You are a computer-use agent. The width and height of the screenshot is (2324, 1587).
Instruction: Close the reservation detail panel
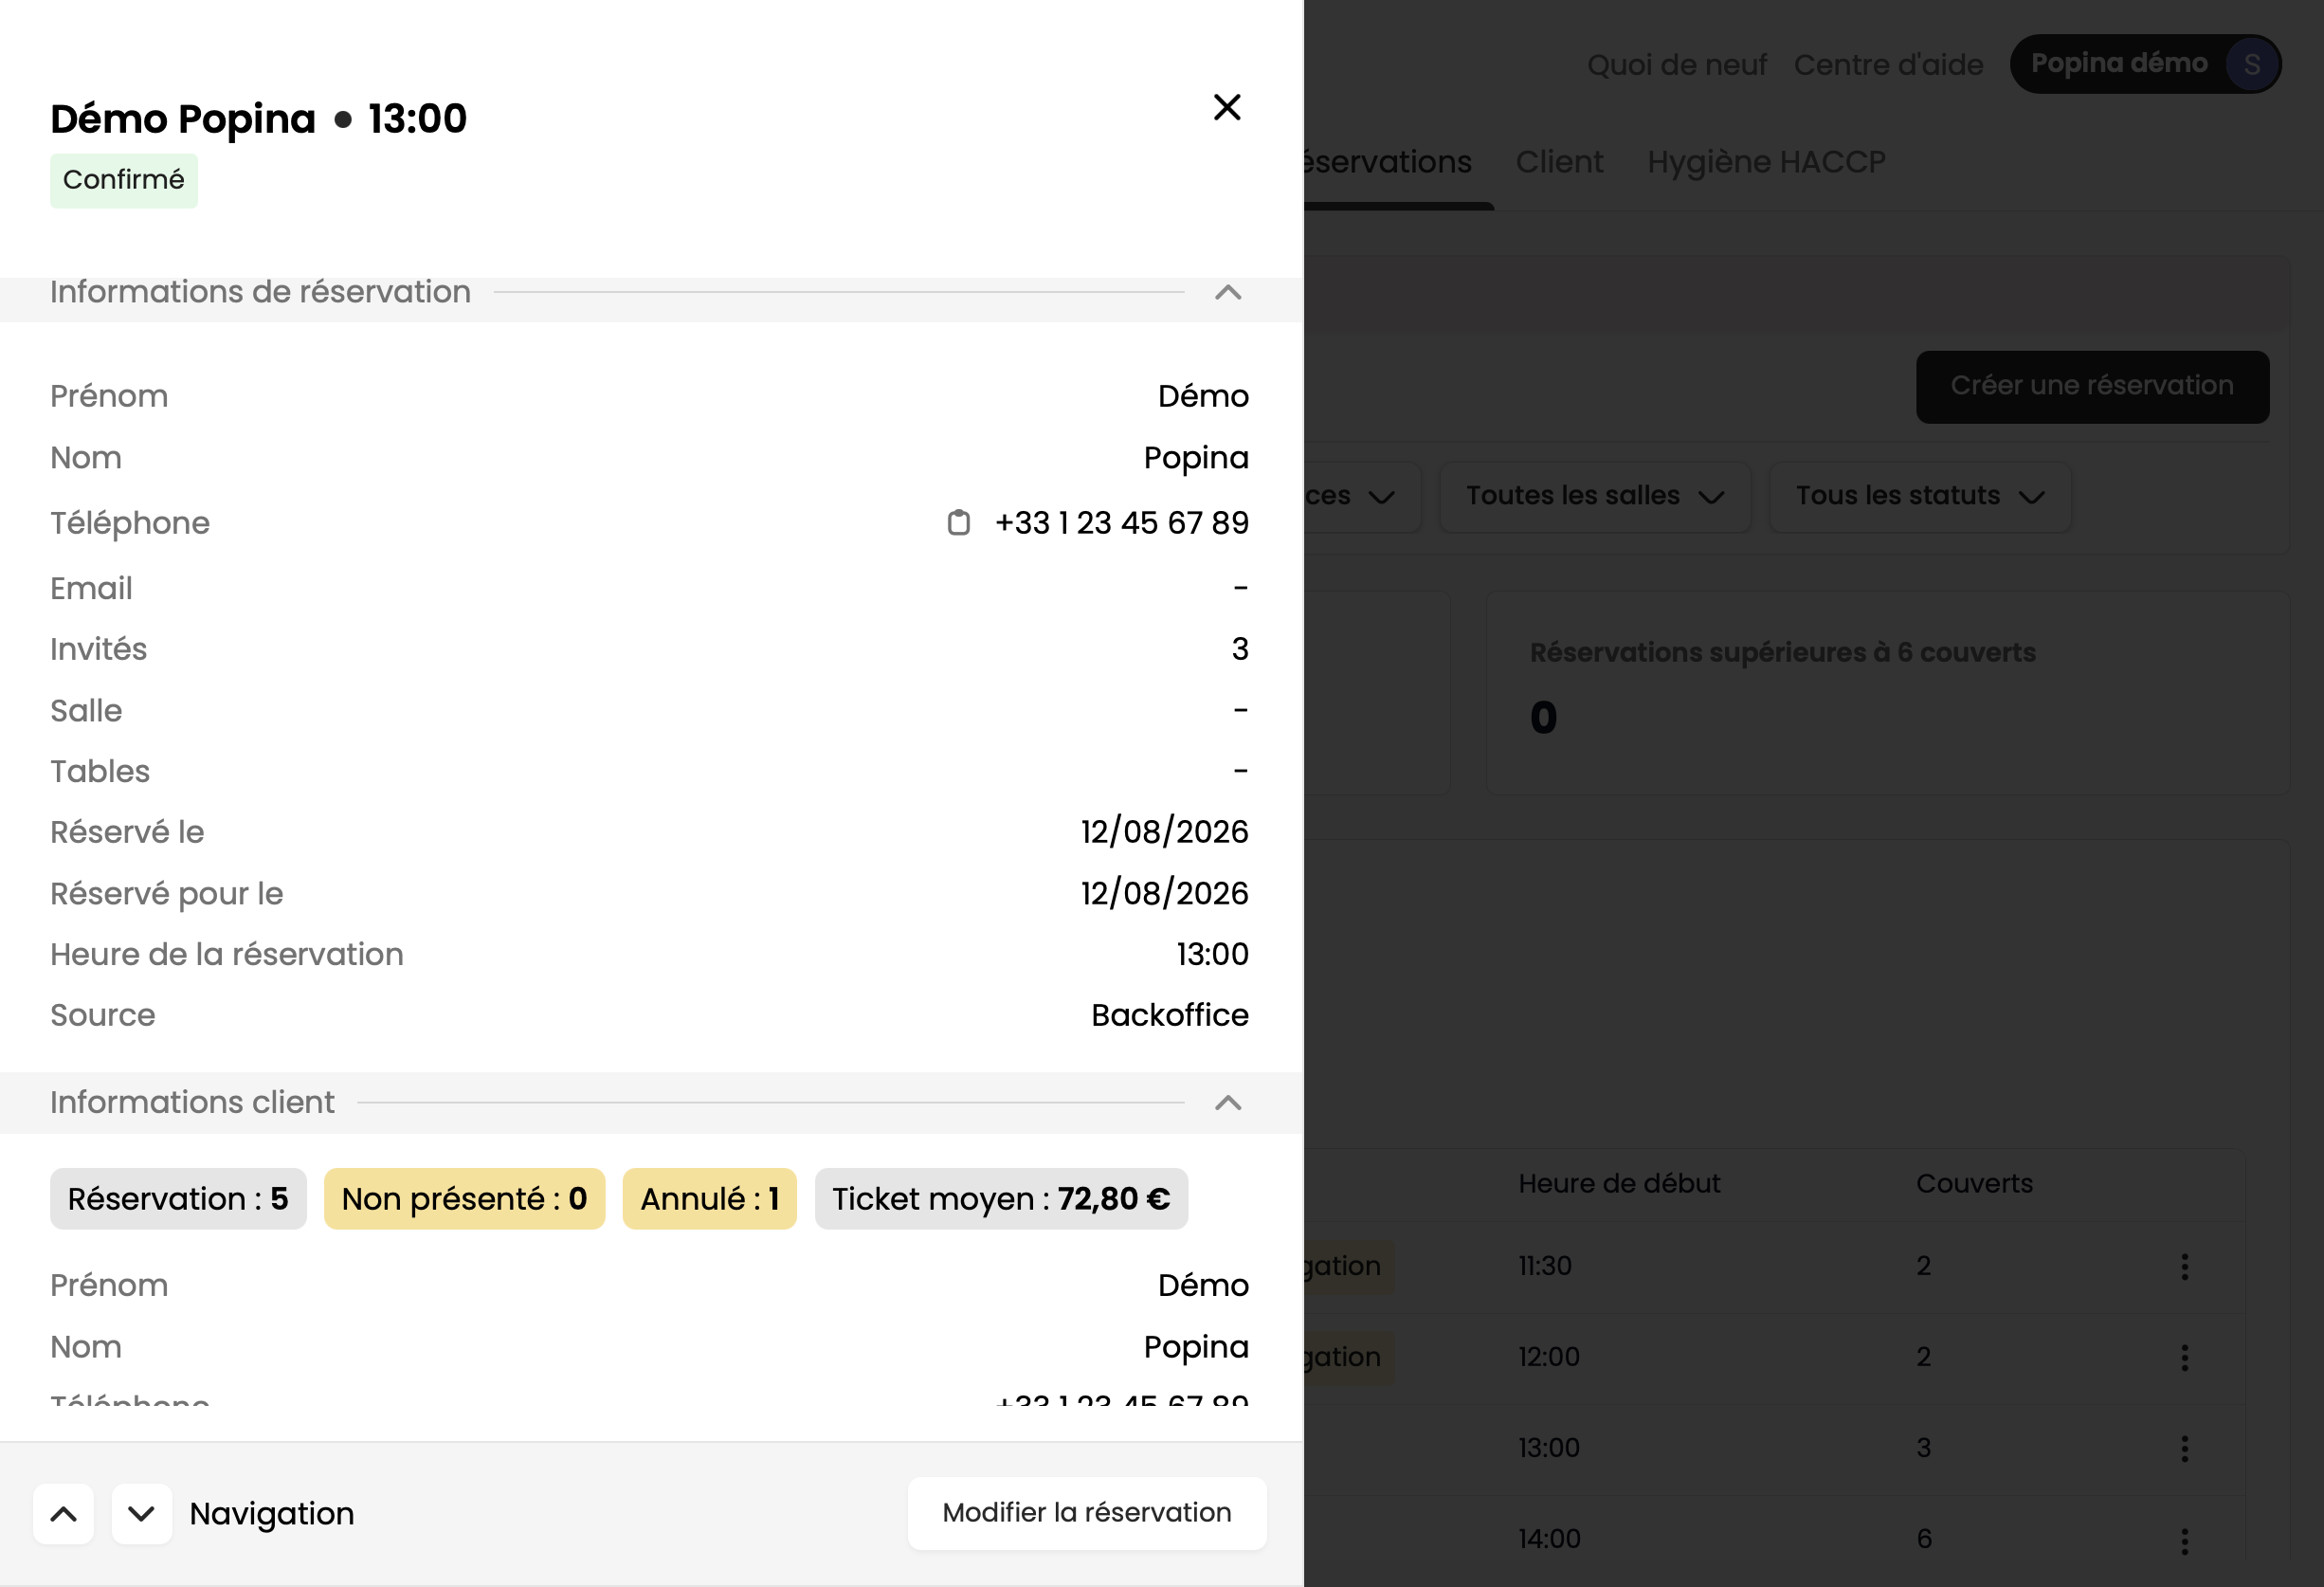pos(1227,107)
